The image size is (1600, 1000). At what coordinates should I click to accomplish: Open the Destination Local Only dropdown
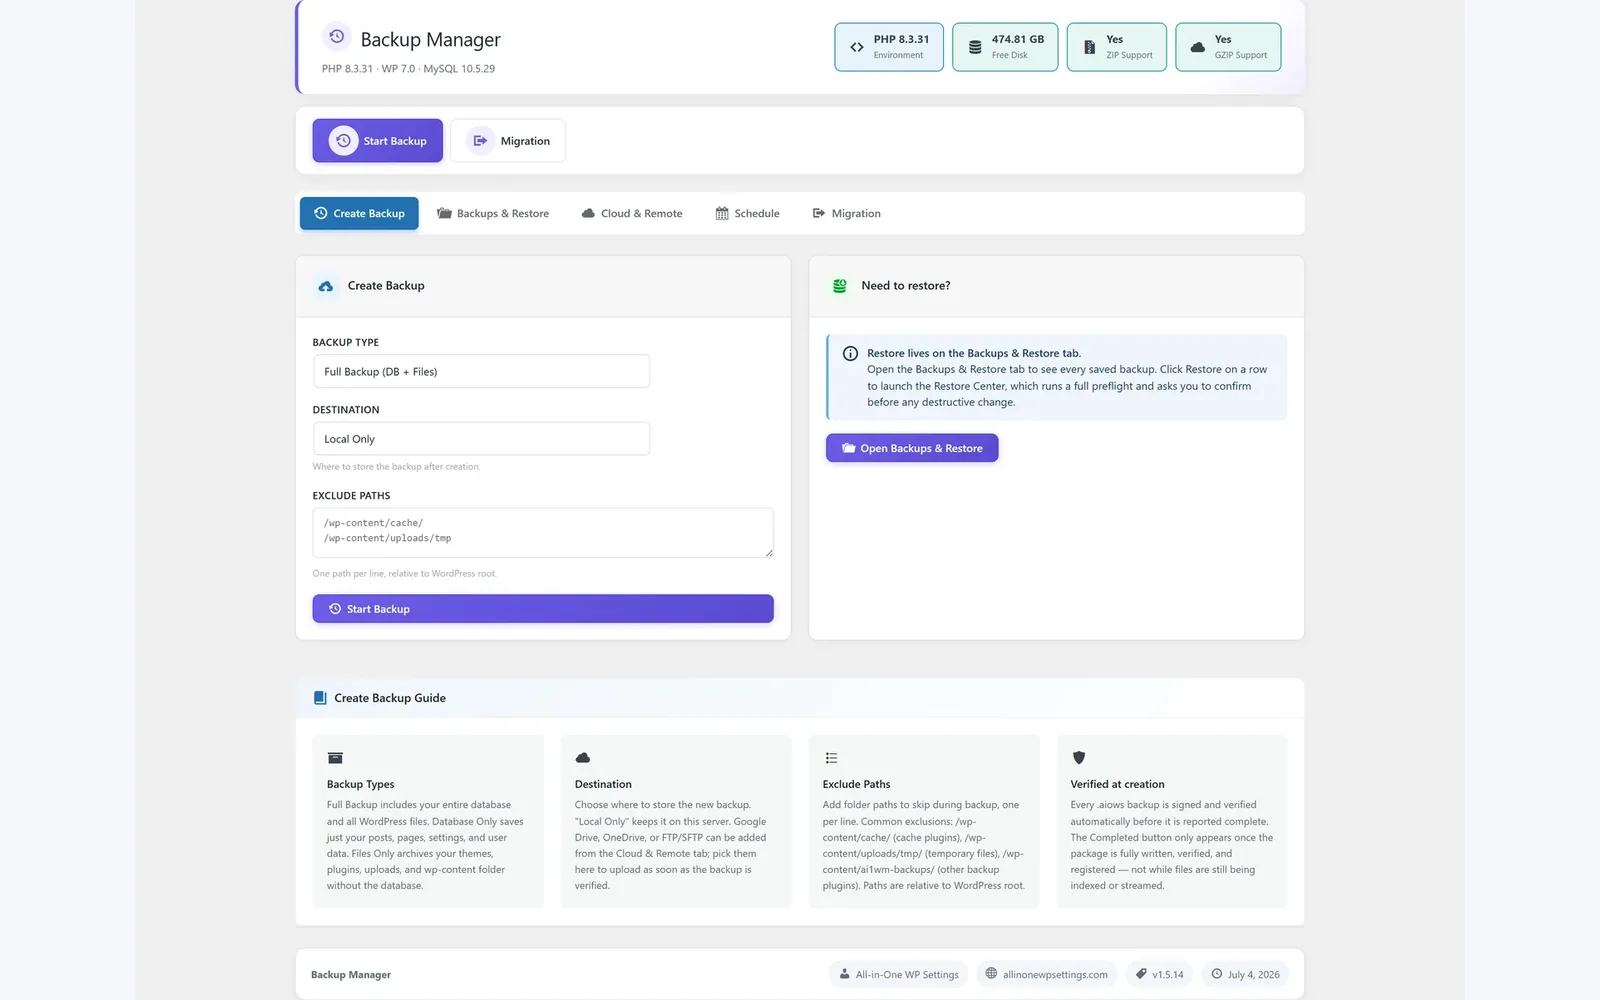[481, 439]
